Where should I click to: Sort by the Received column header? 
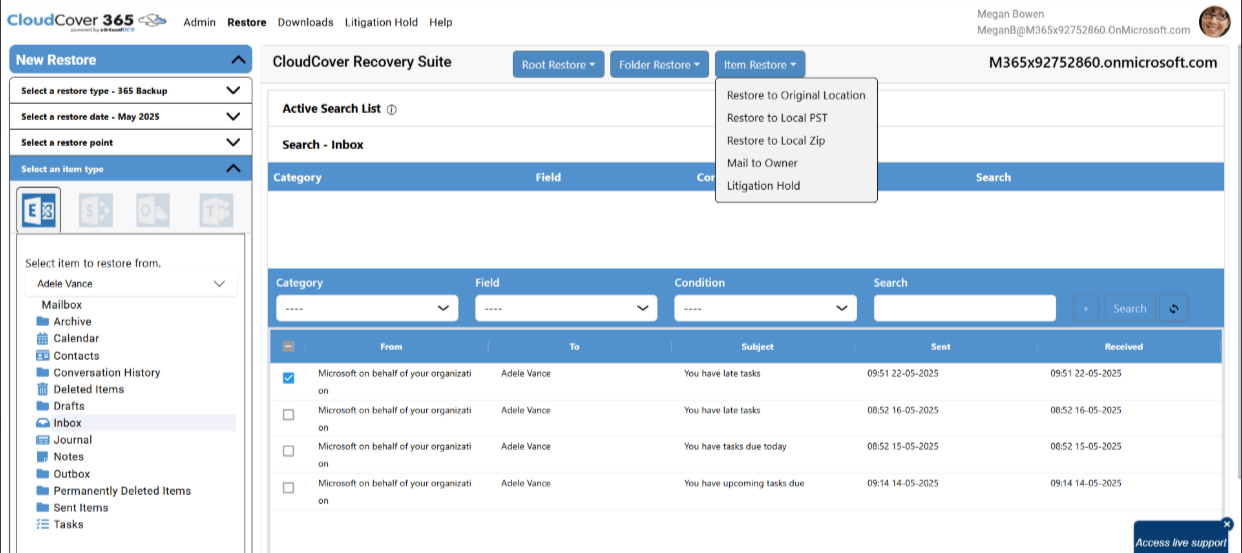1123,347
